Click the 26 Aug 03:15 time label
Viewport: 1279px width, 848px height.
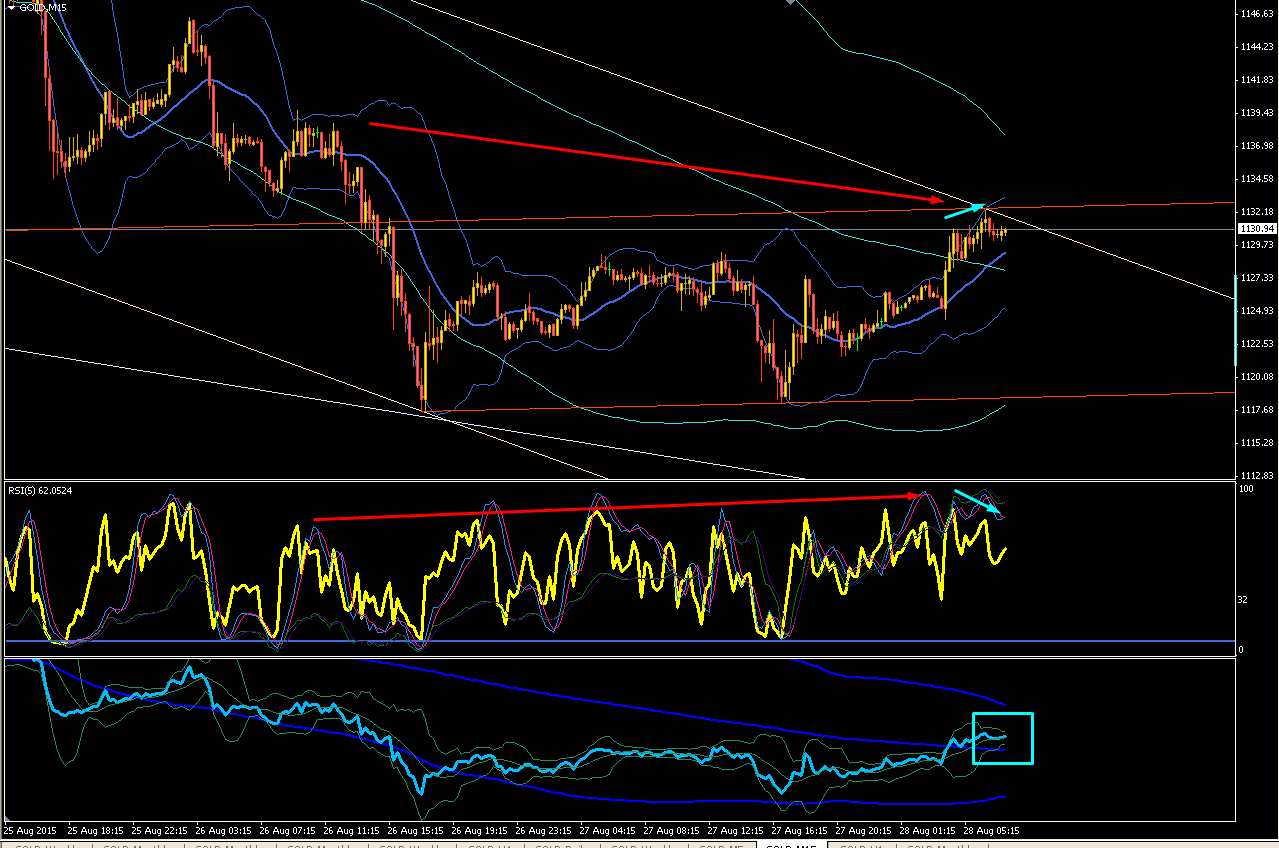(223, 830)
